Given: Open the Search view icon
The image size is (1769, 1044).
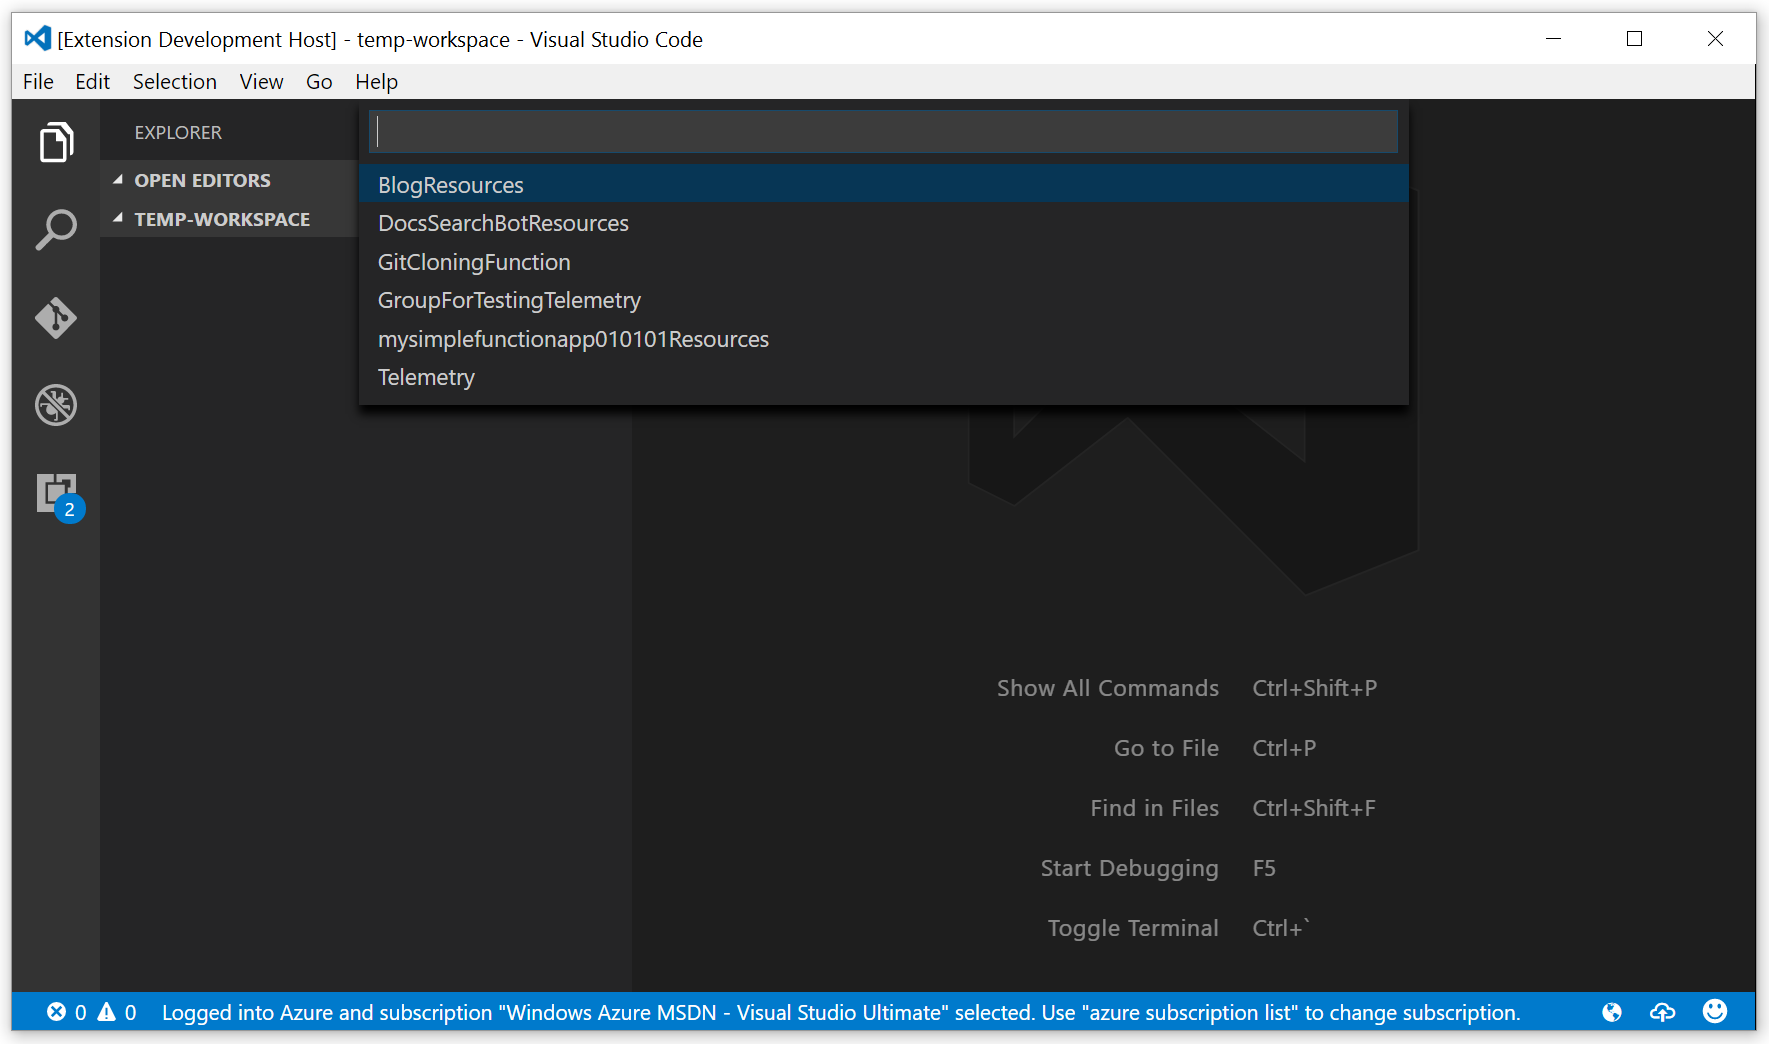Looking at the screenshot, I should coord(56,230).
